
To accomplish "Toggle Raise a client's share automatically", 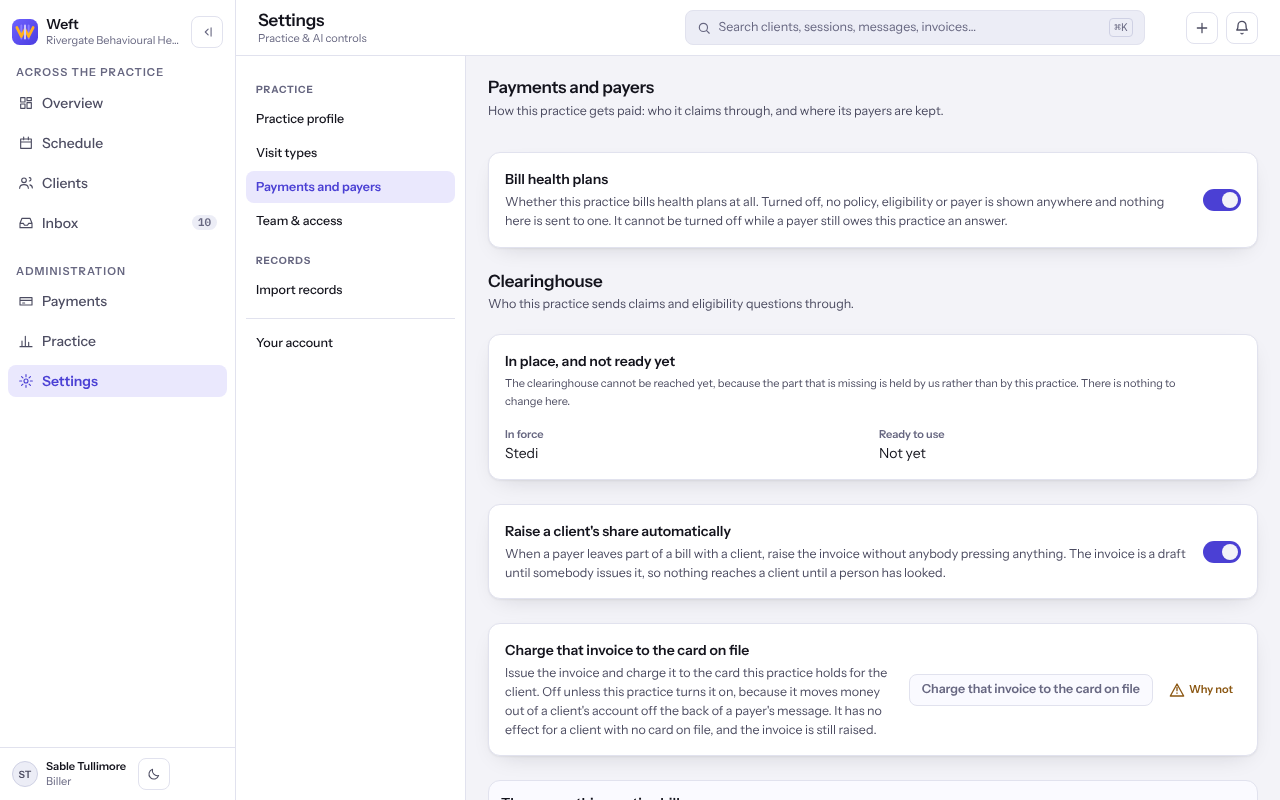I will click(x=1222, y=552).
